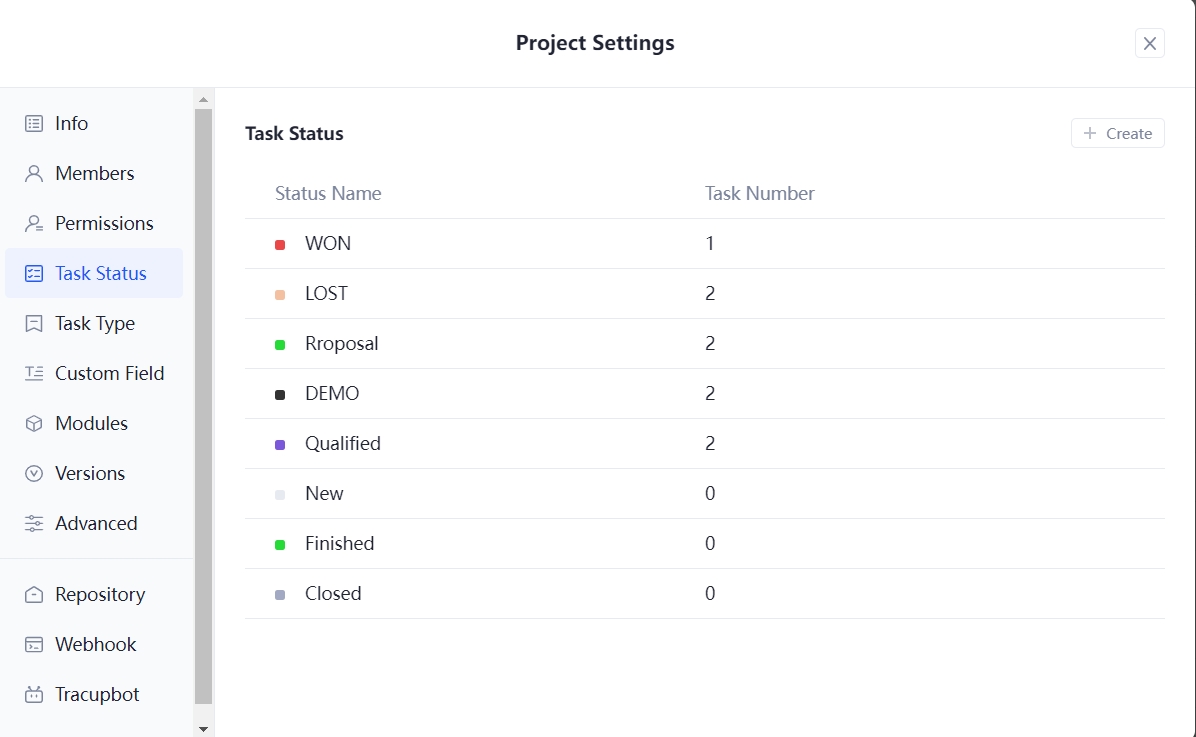Click the green color dot beside Finished

click(280, 543)
